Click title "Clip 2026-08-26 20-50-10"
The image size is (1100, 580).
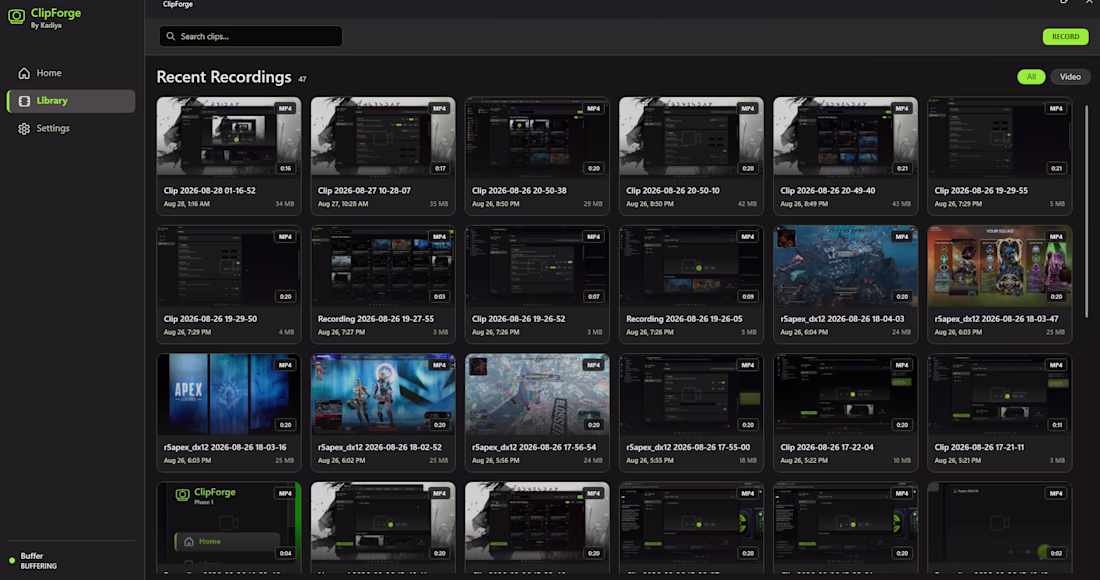tap(673, 191)
